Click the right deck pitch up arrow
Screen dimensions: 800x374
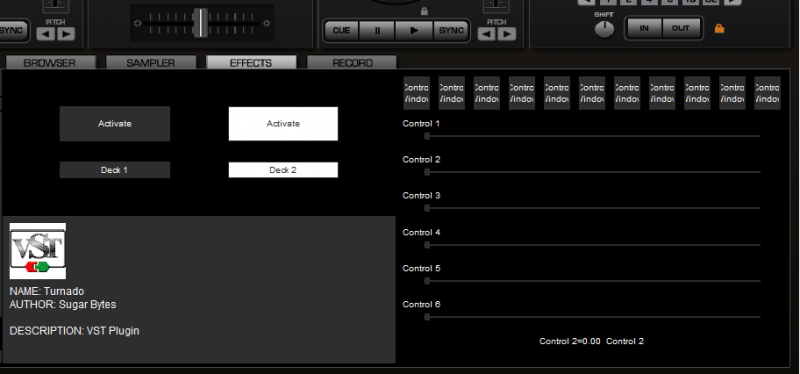click(x=507, y=34)
